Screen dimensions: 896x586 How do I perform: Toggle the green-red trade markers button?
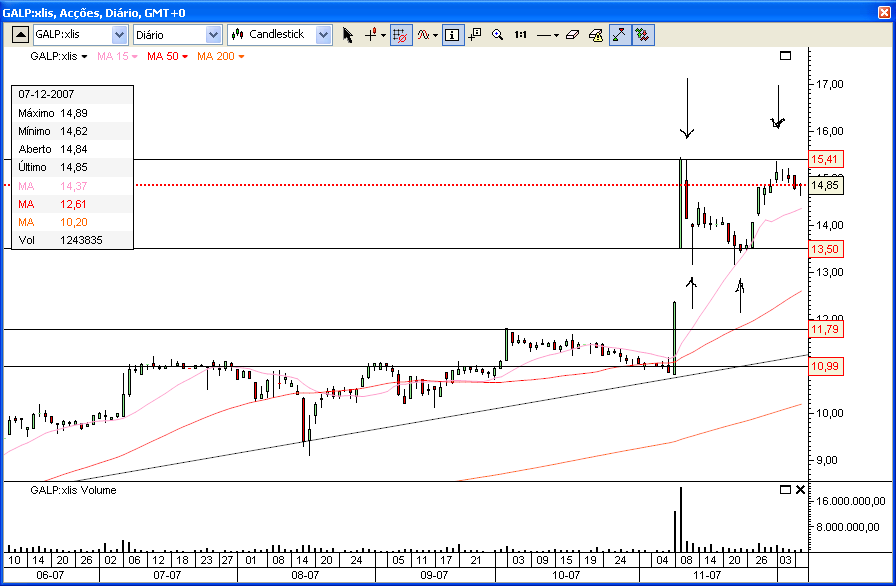point(643,35)
